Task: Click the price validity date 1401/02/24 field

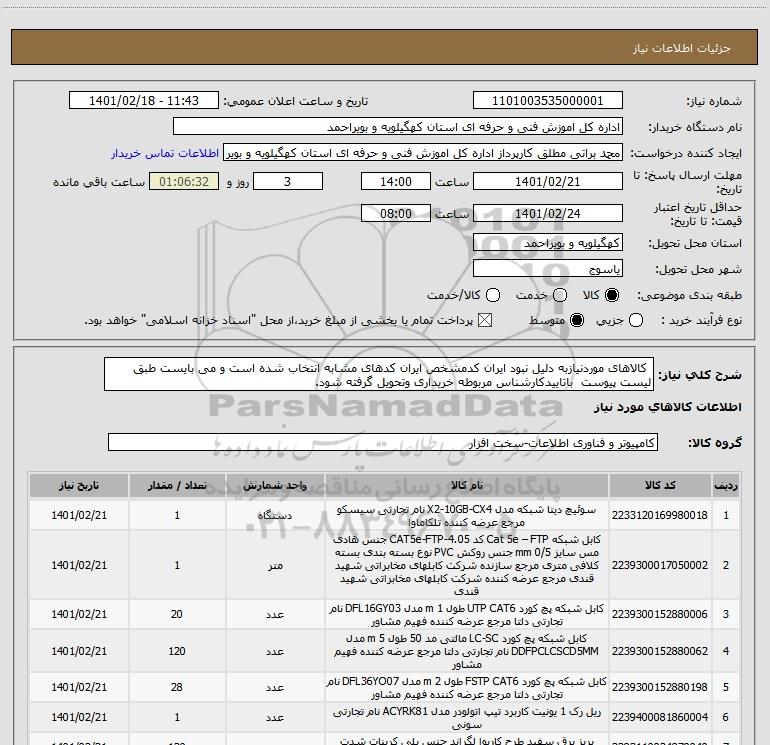Action: 548,214
